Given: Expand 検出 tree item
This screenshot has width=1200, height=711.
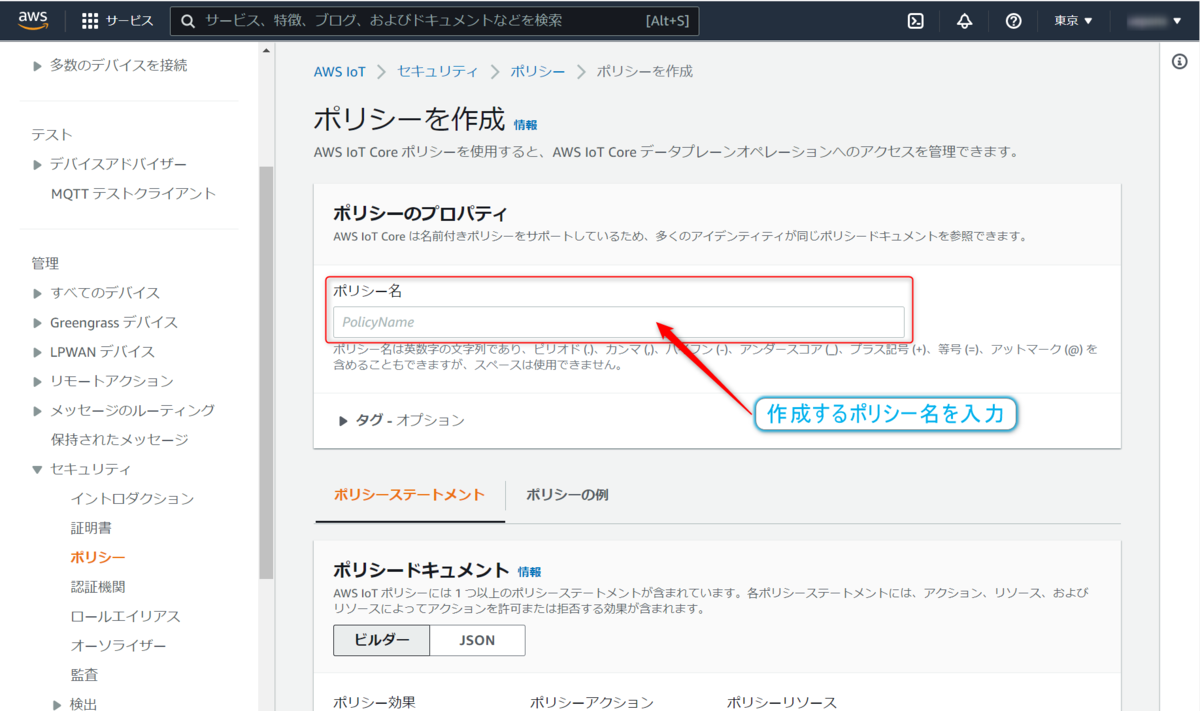Looking at the screenshot, I should (57, 704).
